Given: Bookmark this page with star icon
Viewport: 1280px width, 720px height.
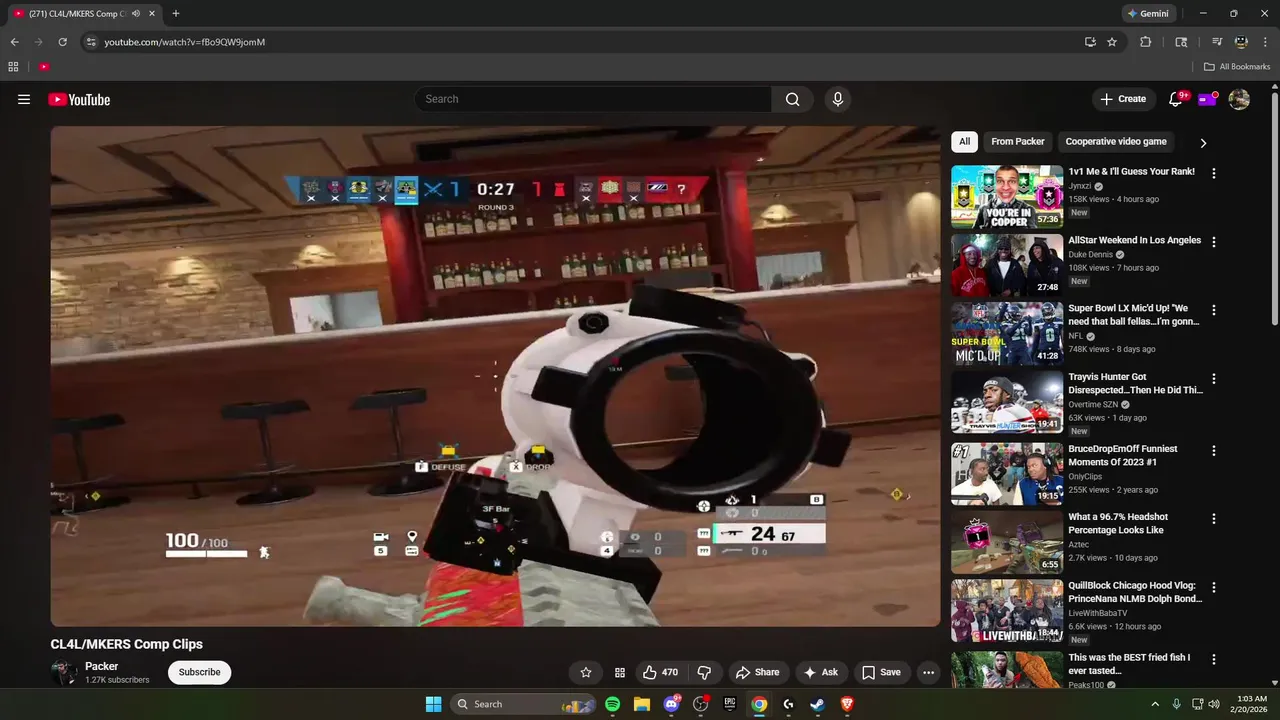Looking at the screenshot, I should pyautogui.click(x=1112, y=42).
